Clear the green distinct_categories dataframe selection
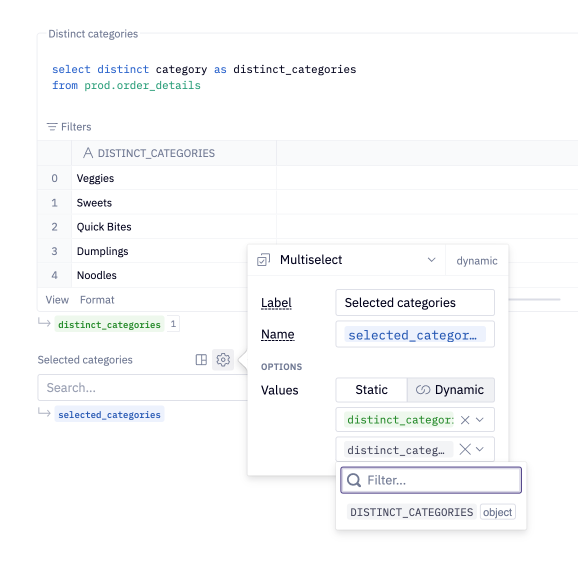Viewport: 578px width, 567px height. [x=465, y=420]
